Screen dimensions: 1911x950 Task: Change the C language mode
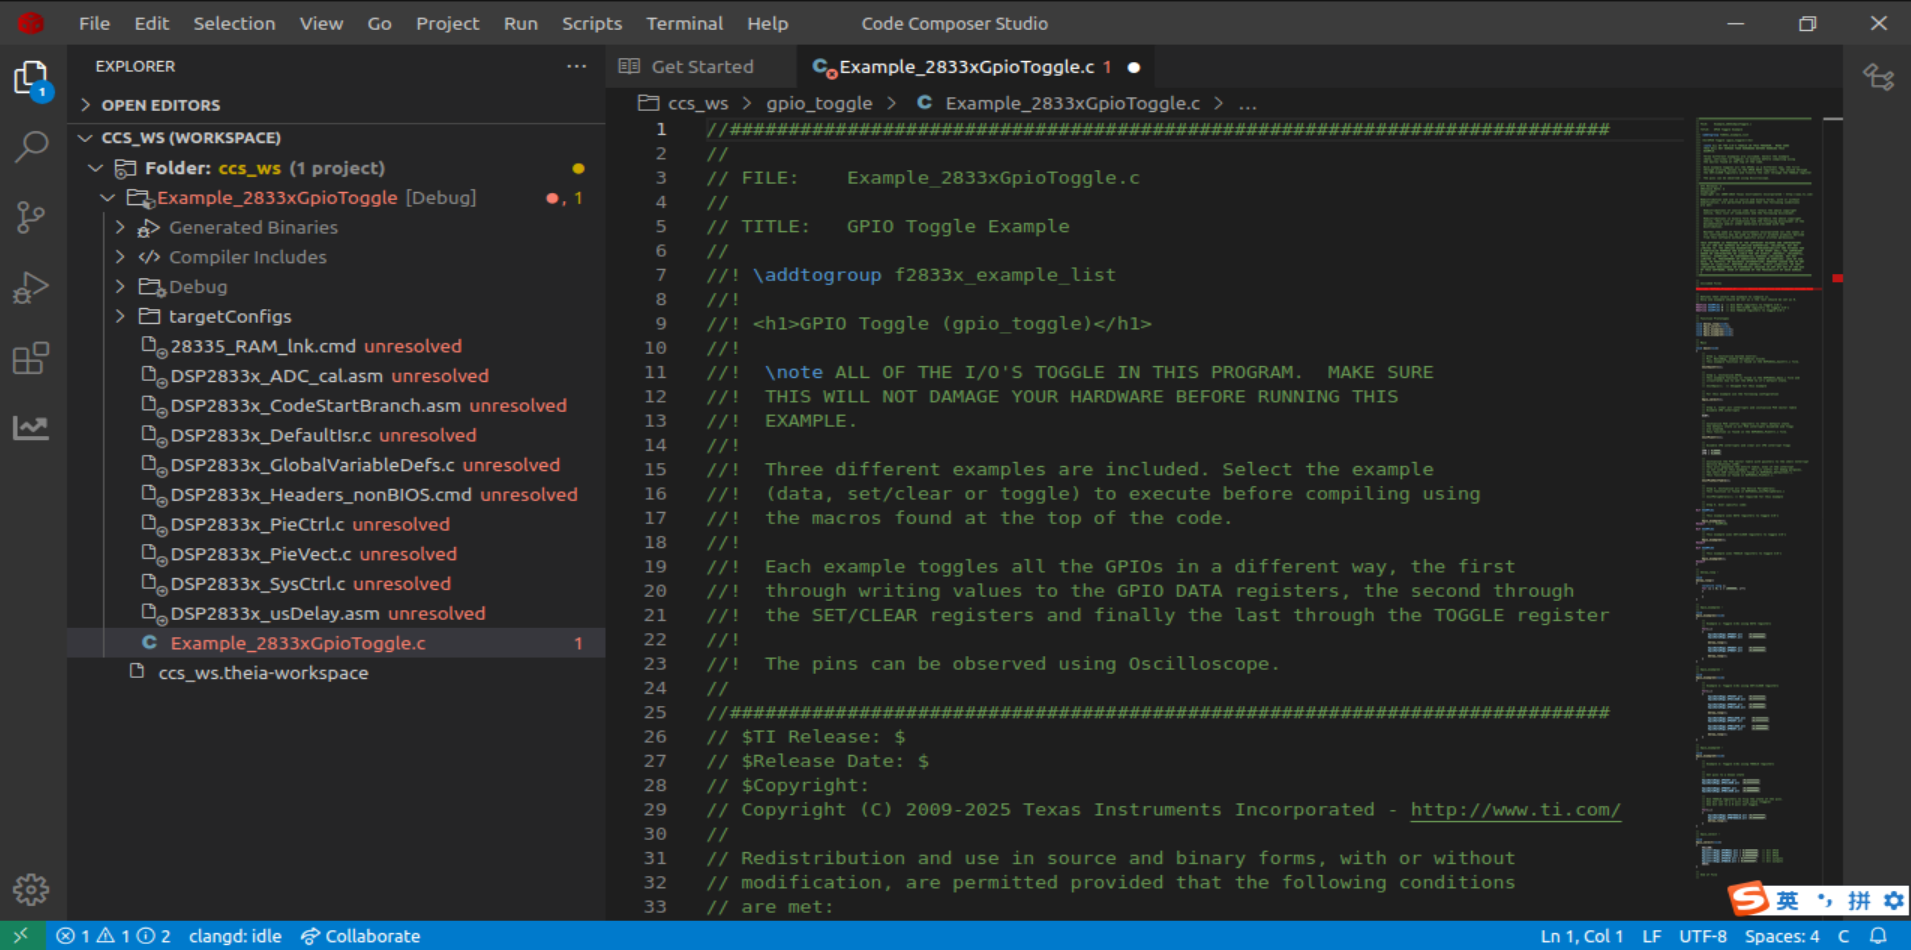(x=1843, y=936)
